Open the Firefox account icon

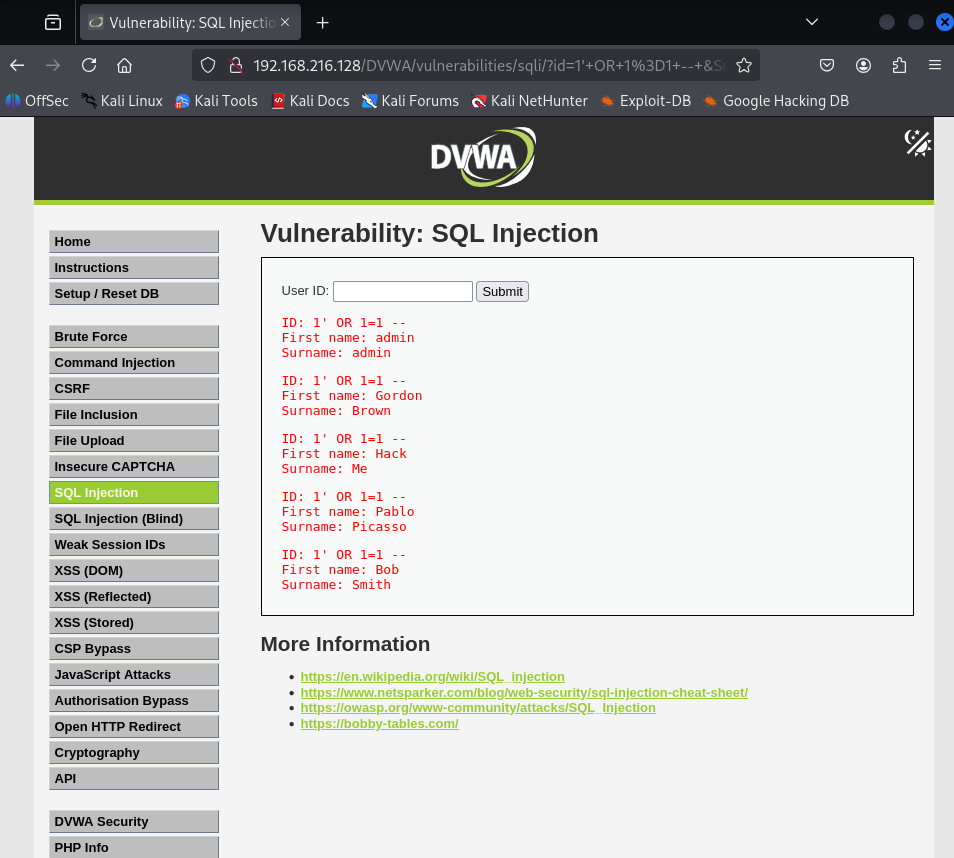coord(863,65)
